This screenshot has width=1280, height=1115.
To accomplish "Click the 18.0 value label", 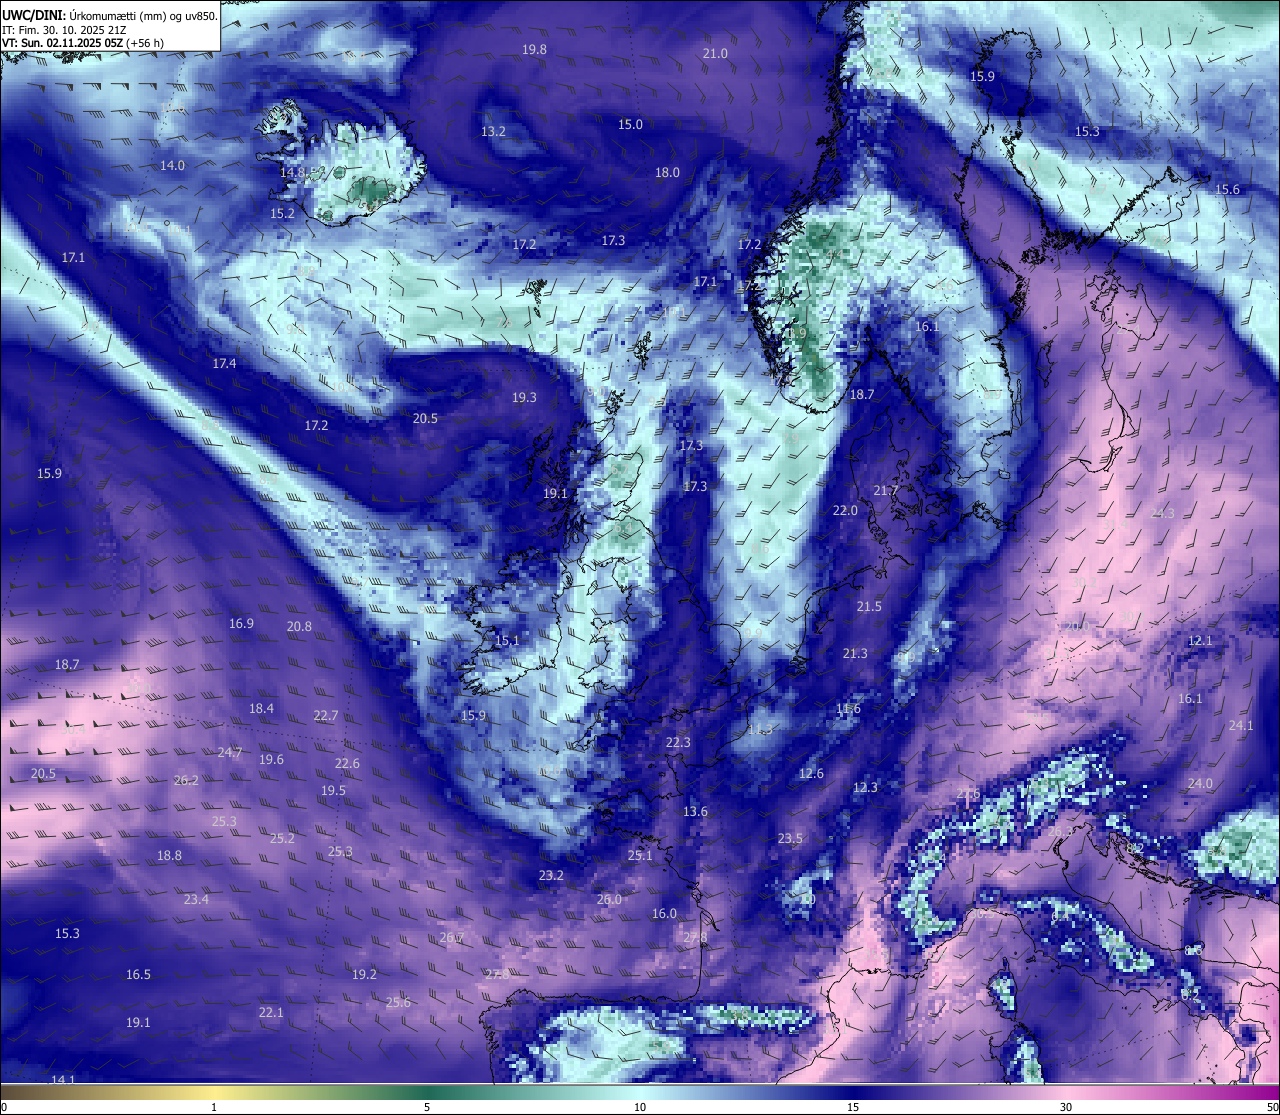I will pos(667,173).
